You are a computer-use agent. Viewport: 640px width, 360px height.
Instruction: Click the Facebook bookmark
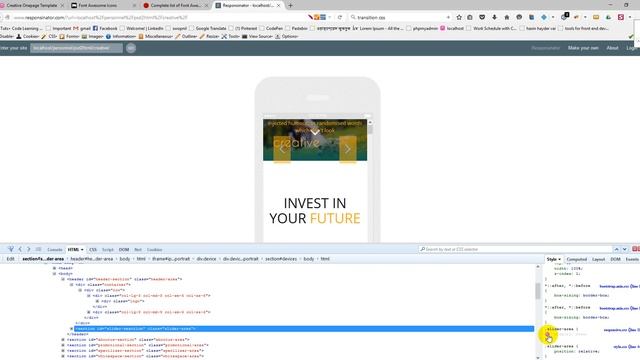coord(105,29)
